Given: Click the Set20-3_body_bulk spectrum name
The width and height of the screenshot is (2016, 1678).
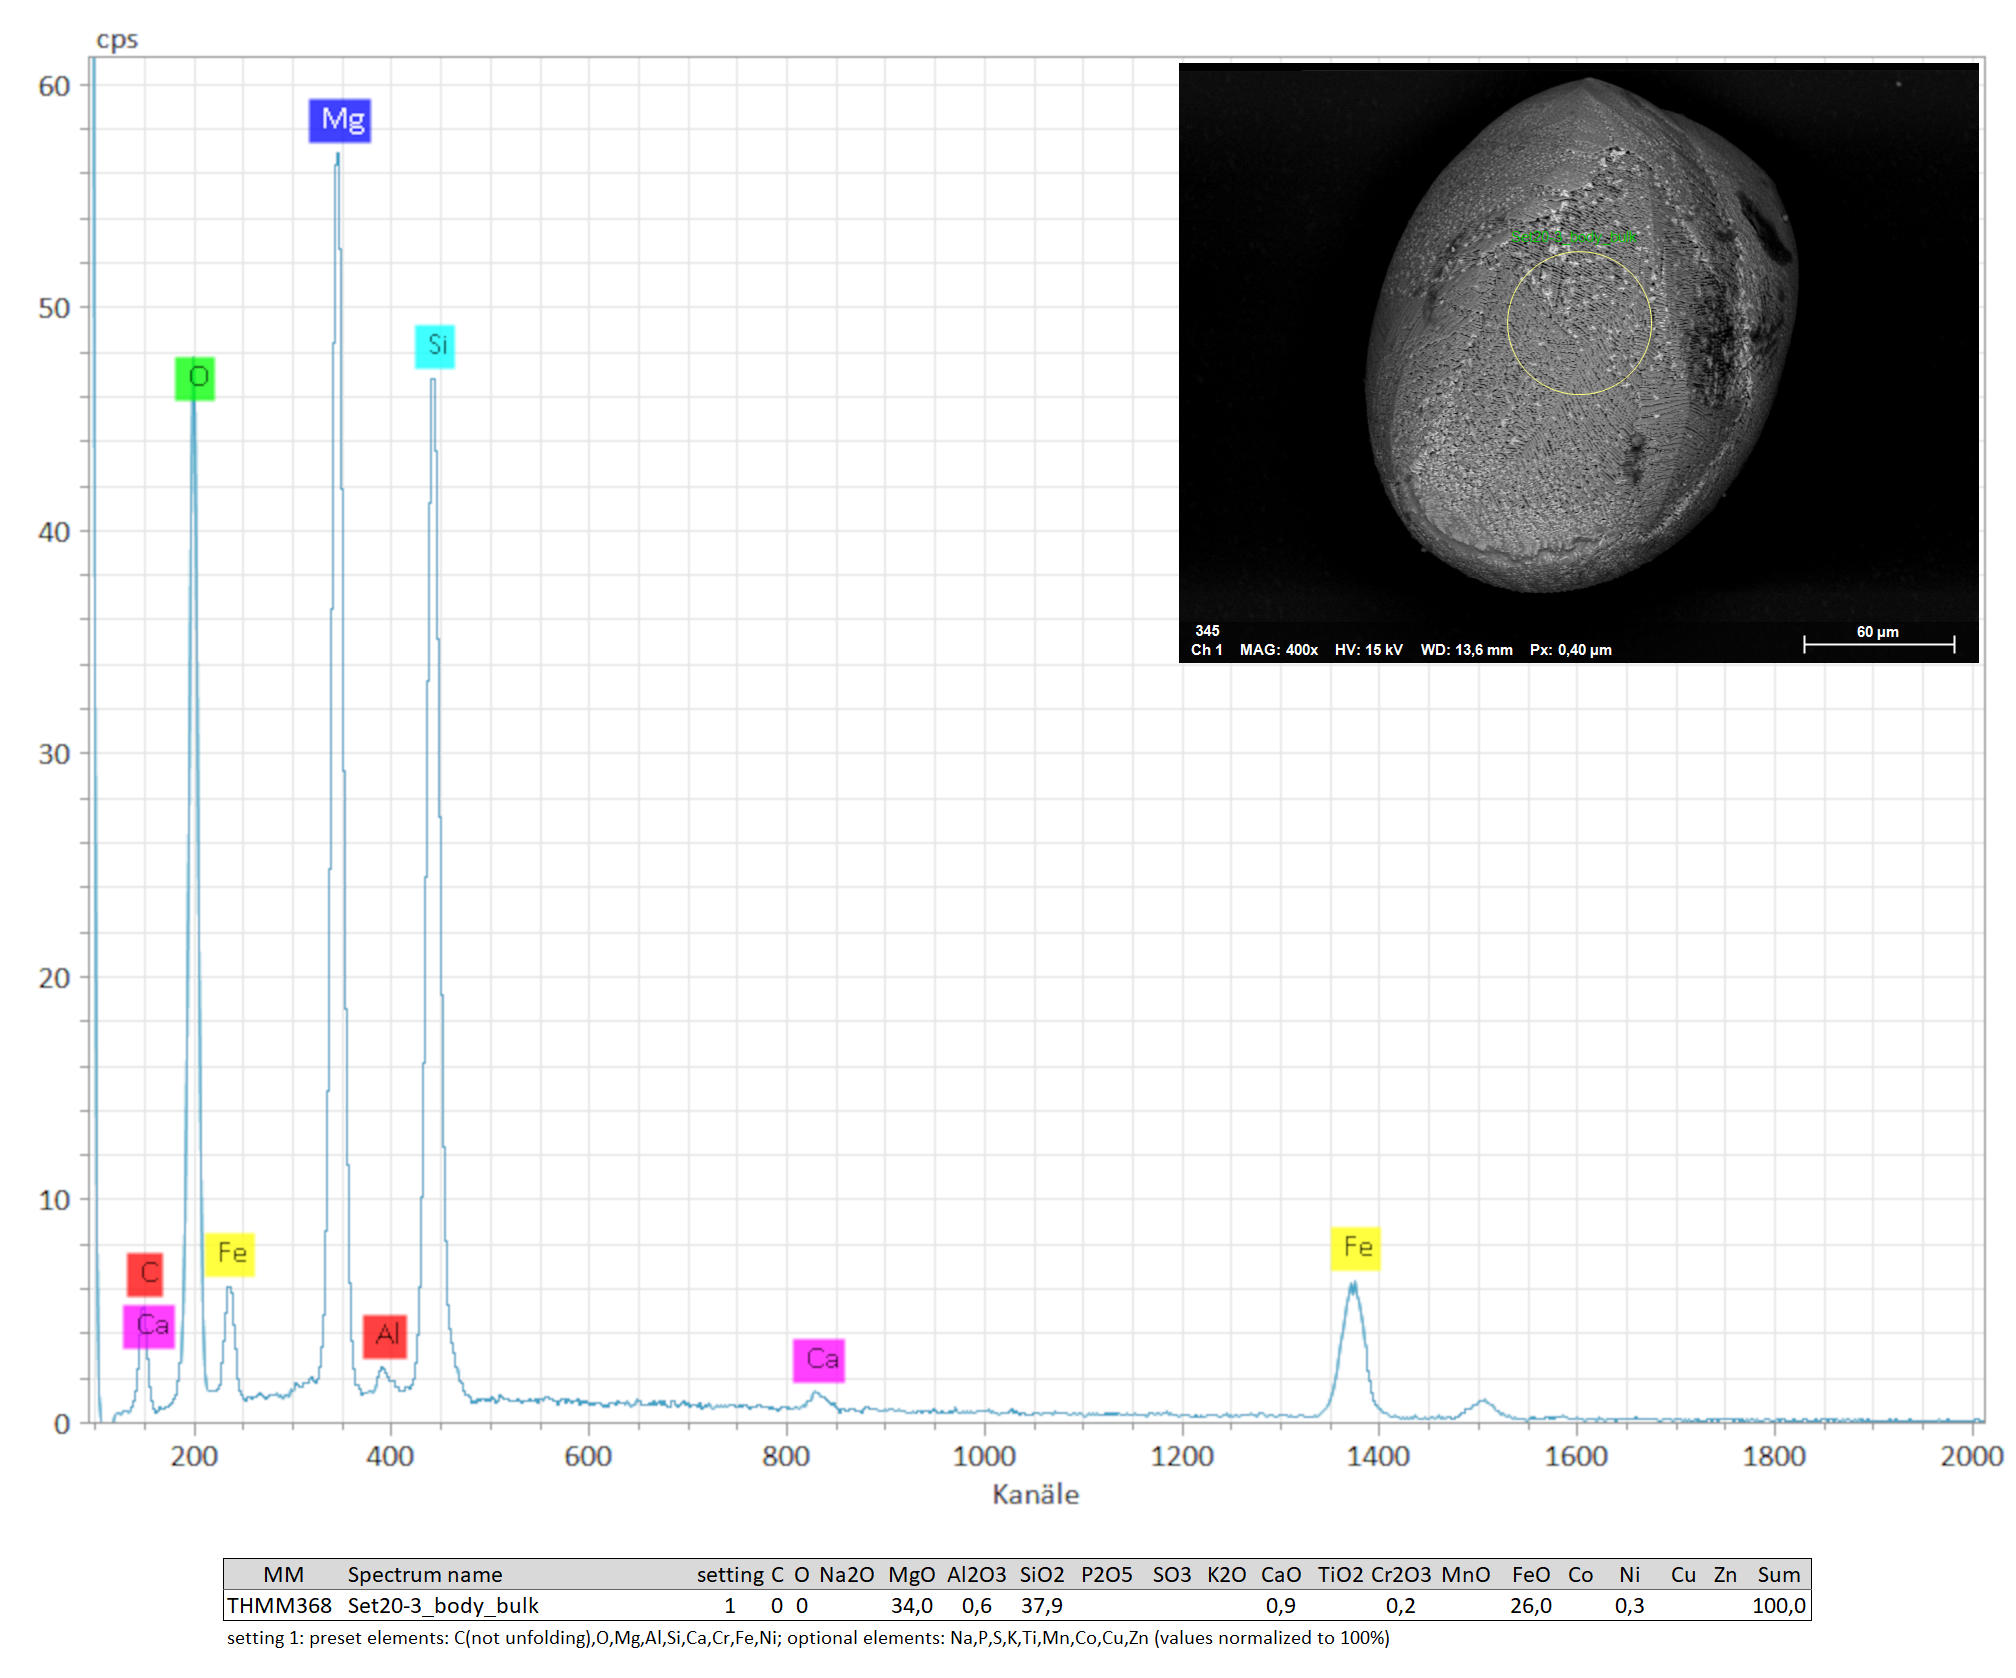Looking at the screenshot, I should tap(443, 1606).
